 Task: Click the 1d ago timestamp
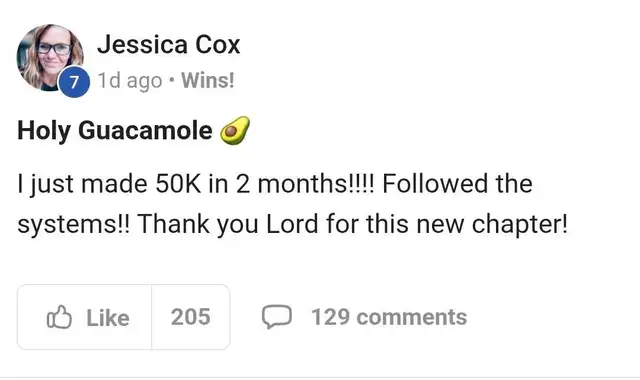(x=130, y=81)
